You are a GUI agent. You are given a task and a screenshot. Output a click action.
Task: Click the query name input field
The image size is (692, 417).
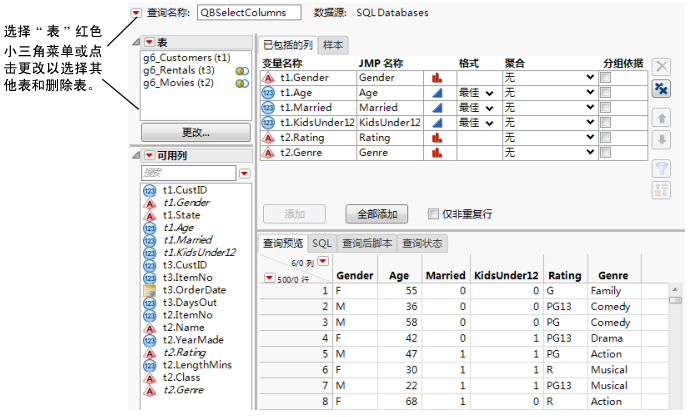(249, 13)
